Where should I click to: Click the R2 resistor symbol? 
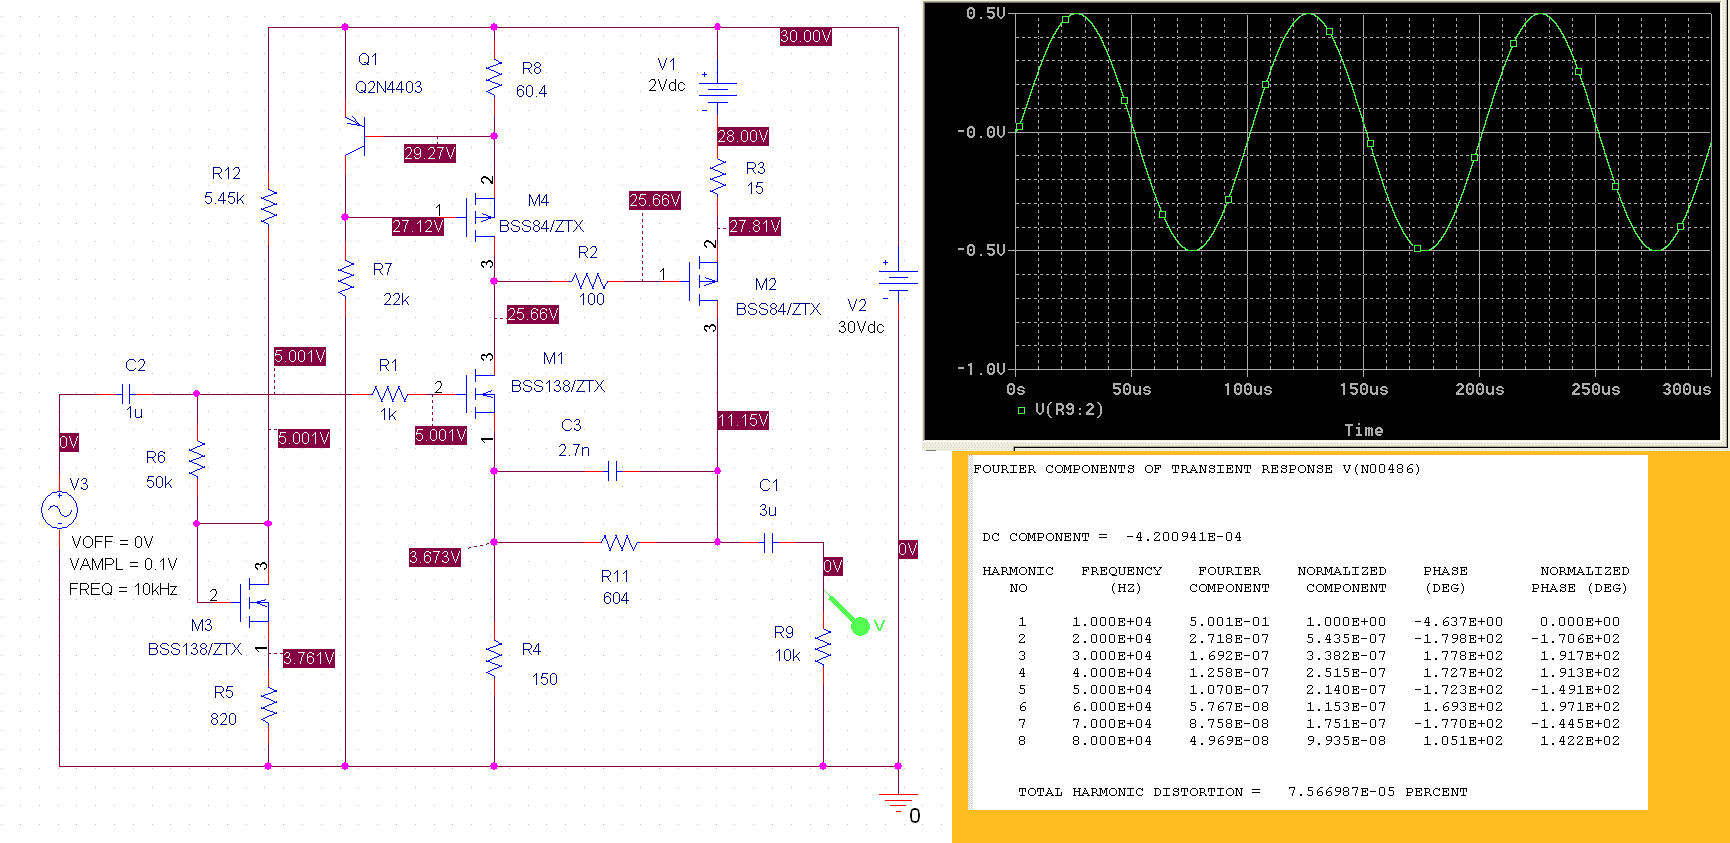[591, 281]
